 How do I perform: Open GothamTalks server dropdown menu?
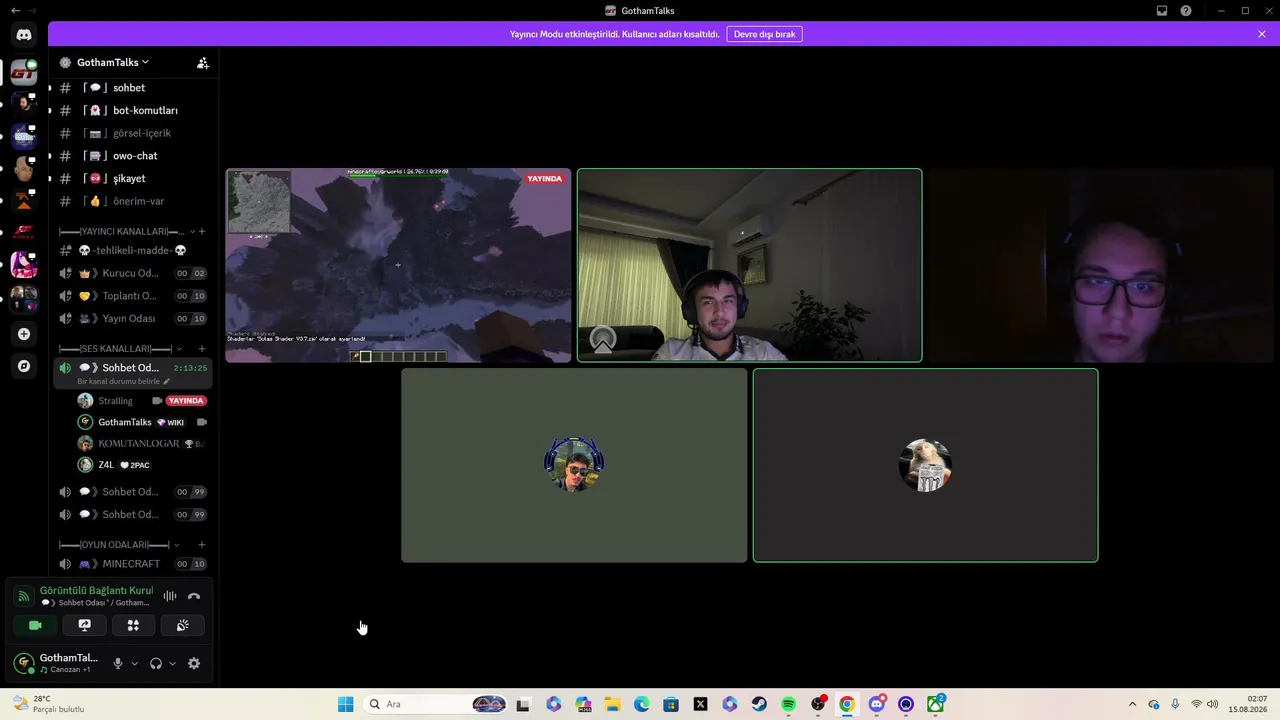pyautogui.click(x=113, y=62)
